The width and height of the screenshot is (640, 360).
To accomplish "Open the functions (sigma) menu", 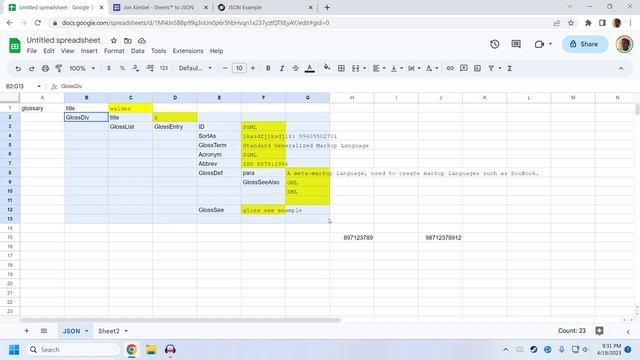I will coord(509,69).
